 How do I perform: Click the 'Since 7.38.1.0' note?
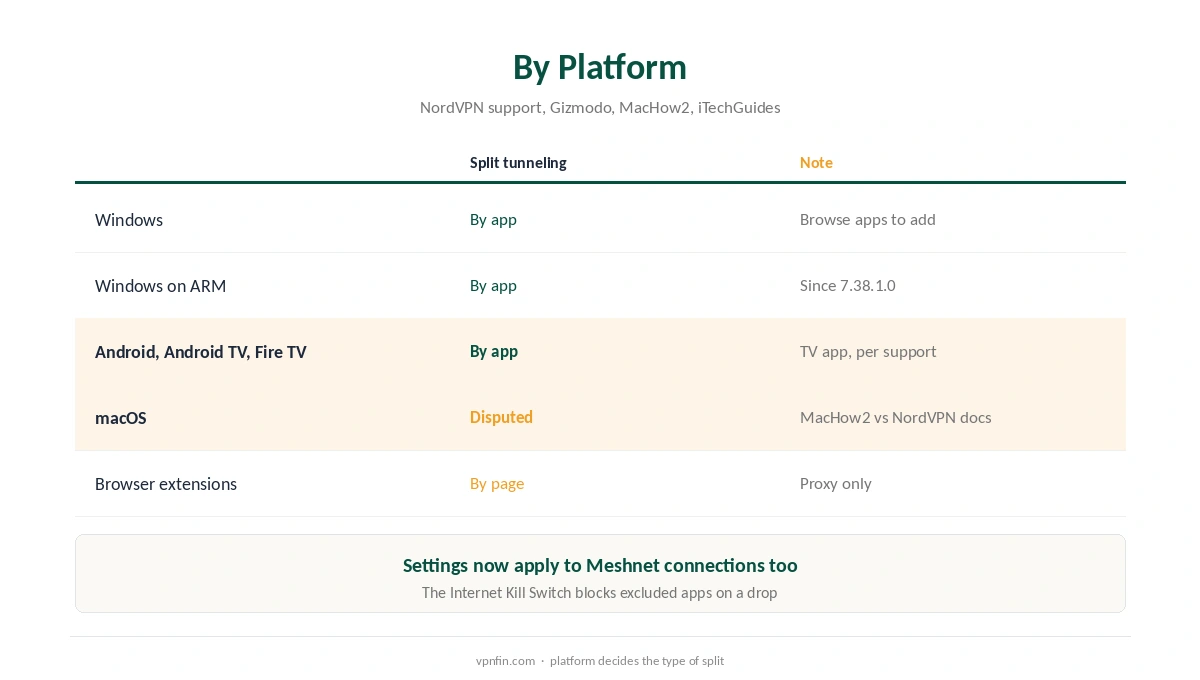[x=848, y=285]
